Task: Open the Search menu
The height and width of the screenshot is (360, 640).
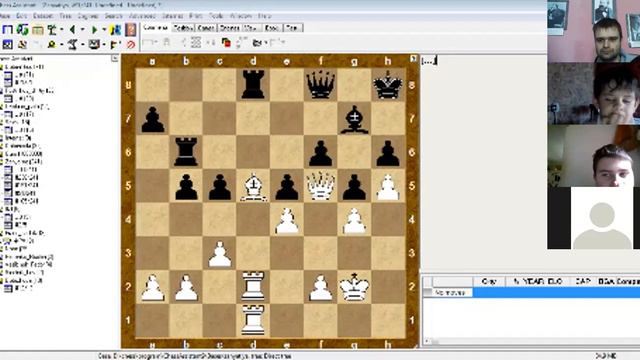Action: [113, 16]
